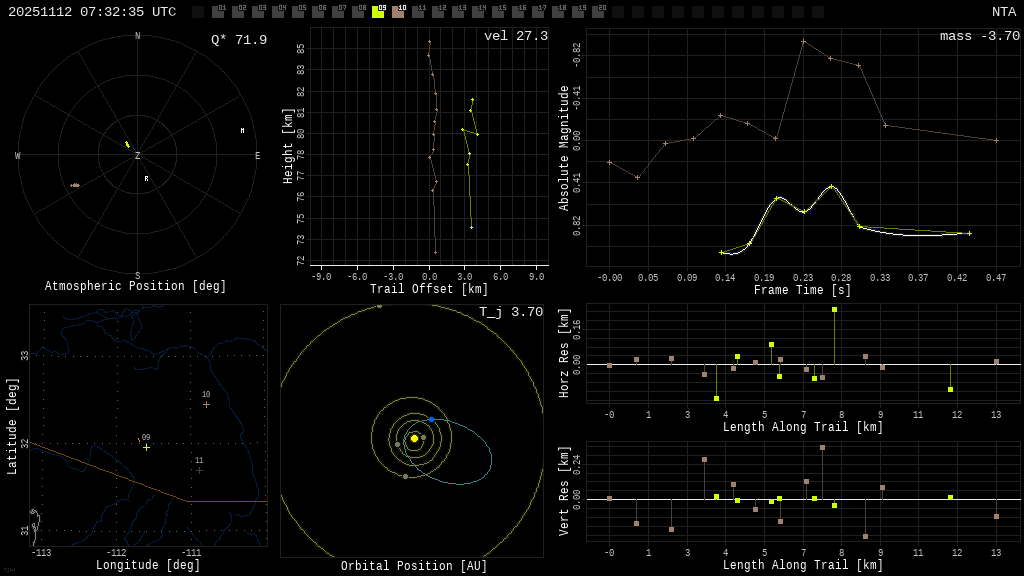Select the highlighted station 09 indicator box
The height and width of the screenshot is (576, 1024).
coord(378,12)
